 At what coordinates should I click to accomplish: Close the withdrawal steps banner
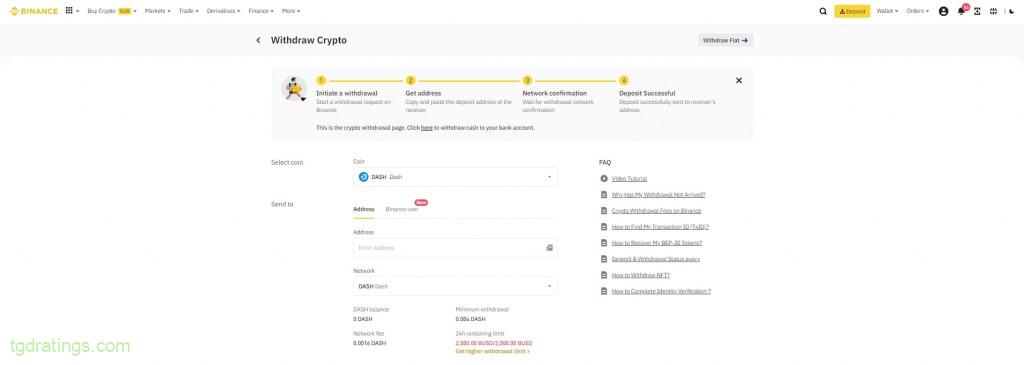739,80
